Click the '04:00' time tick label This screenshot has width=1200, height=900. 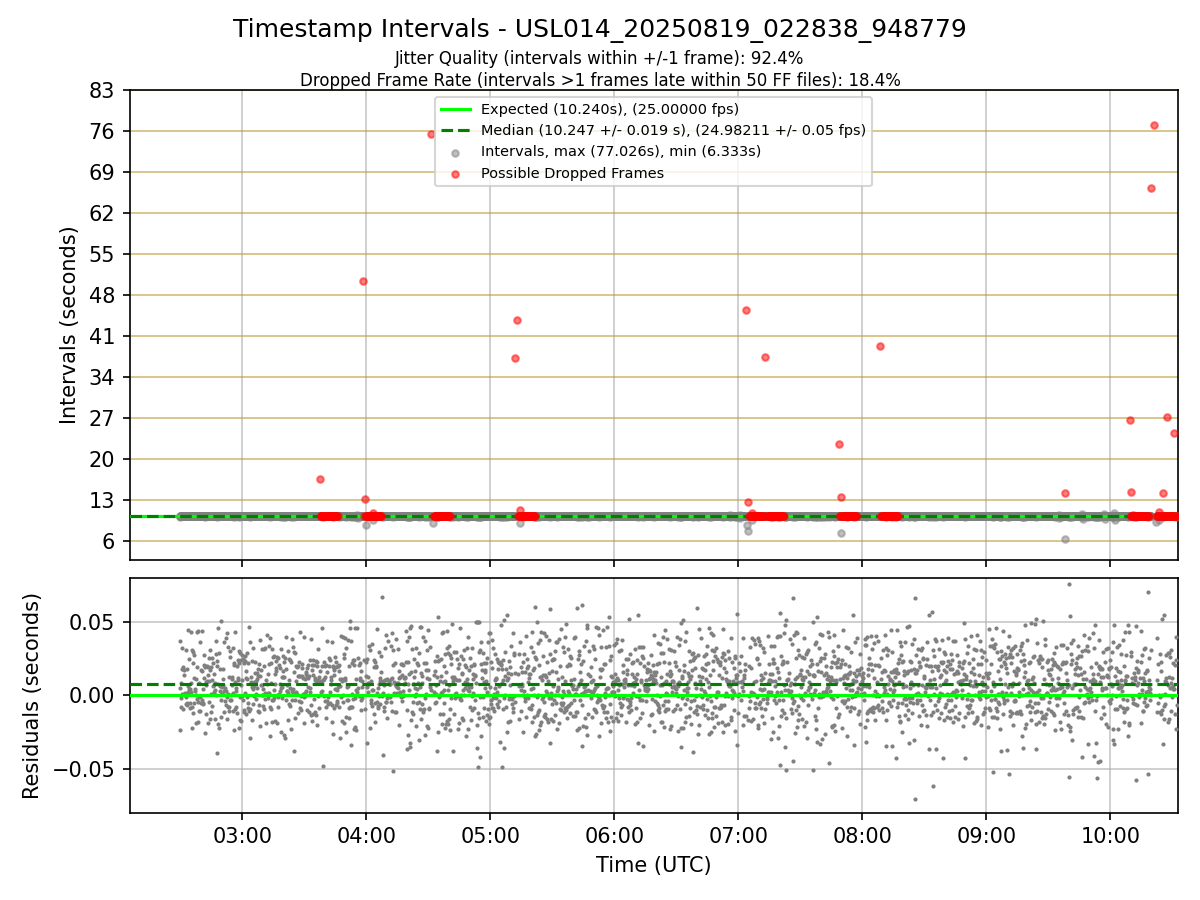[366, 834]
